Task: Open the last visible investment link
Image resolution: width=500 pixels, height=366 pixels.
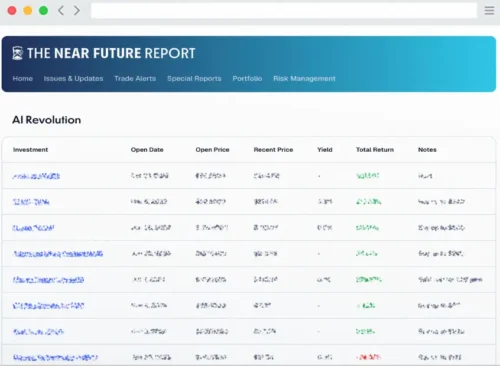Action: [55, 357]
